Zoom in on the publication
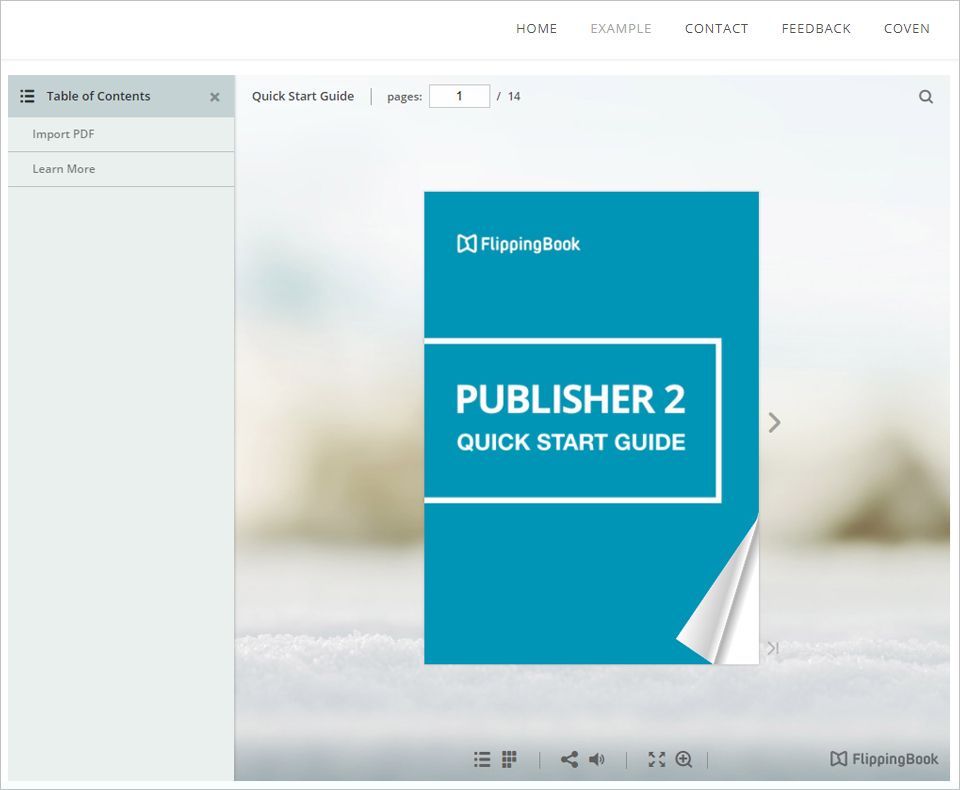 tap(684, 759)
